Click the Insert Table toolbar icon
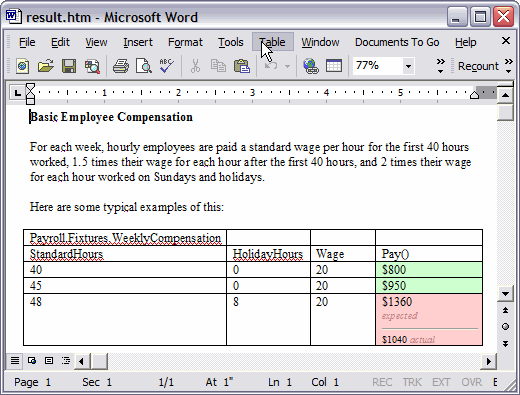This screenshot has height=395, width=520. [x=334, y=66]
